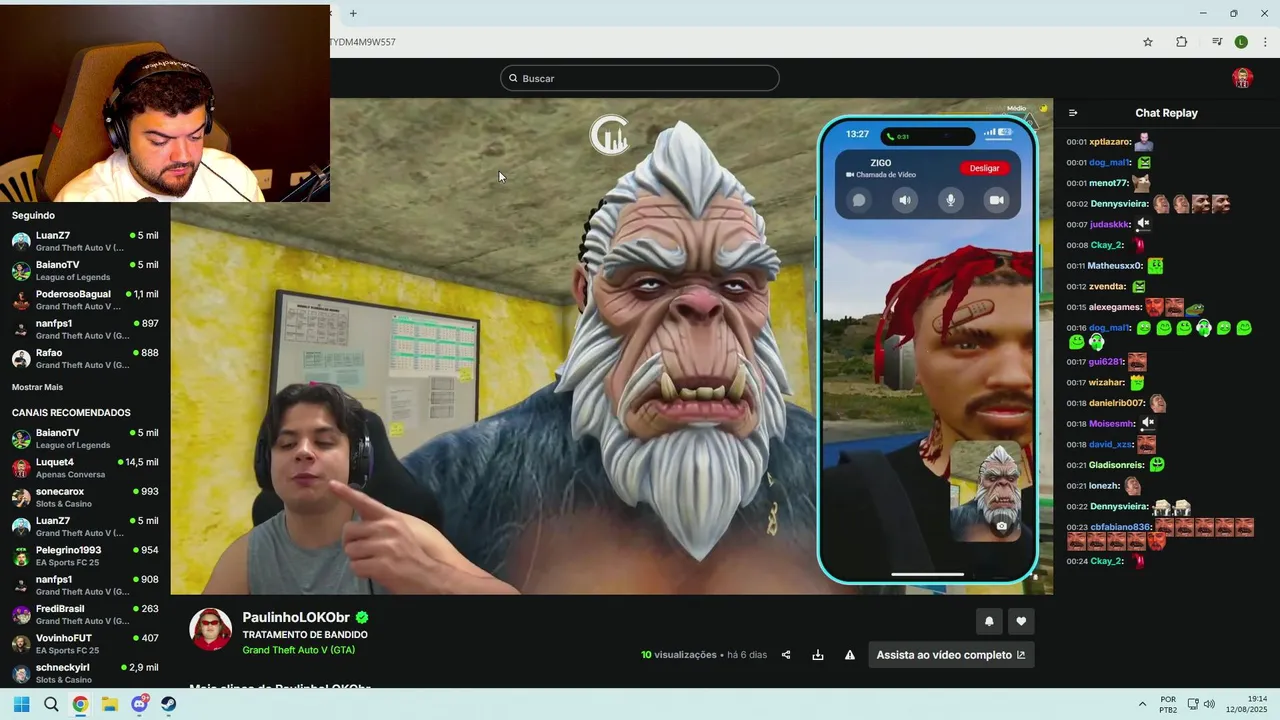Click Gladisonreis username in chat
The image size is (1280, 720).
pyautogui.click(x=1116, y=465)
